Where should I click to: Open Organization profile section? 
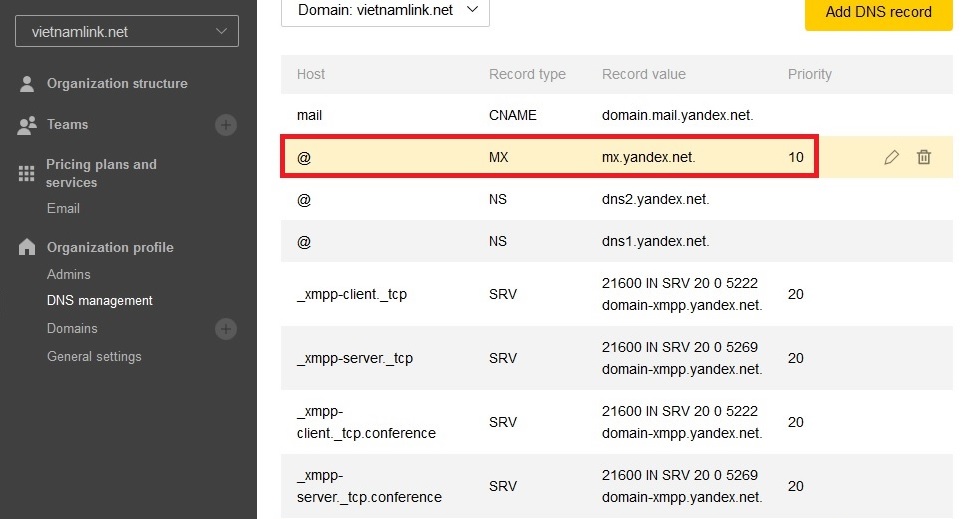(110, 247)
